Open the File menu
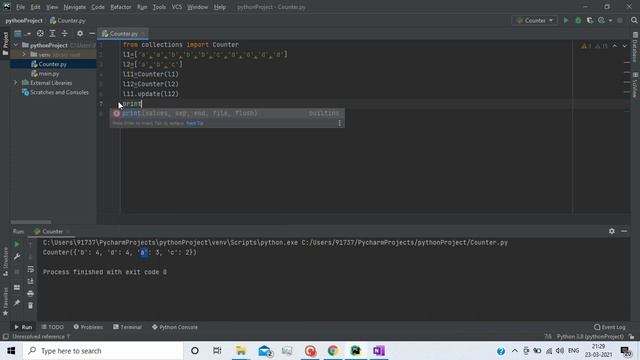640x360 pixels. (20, 7)
